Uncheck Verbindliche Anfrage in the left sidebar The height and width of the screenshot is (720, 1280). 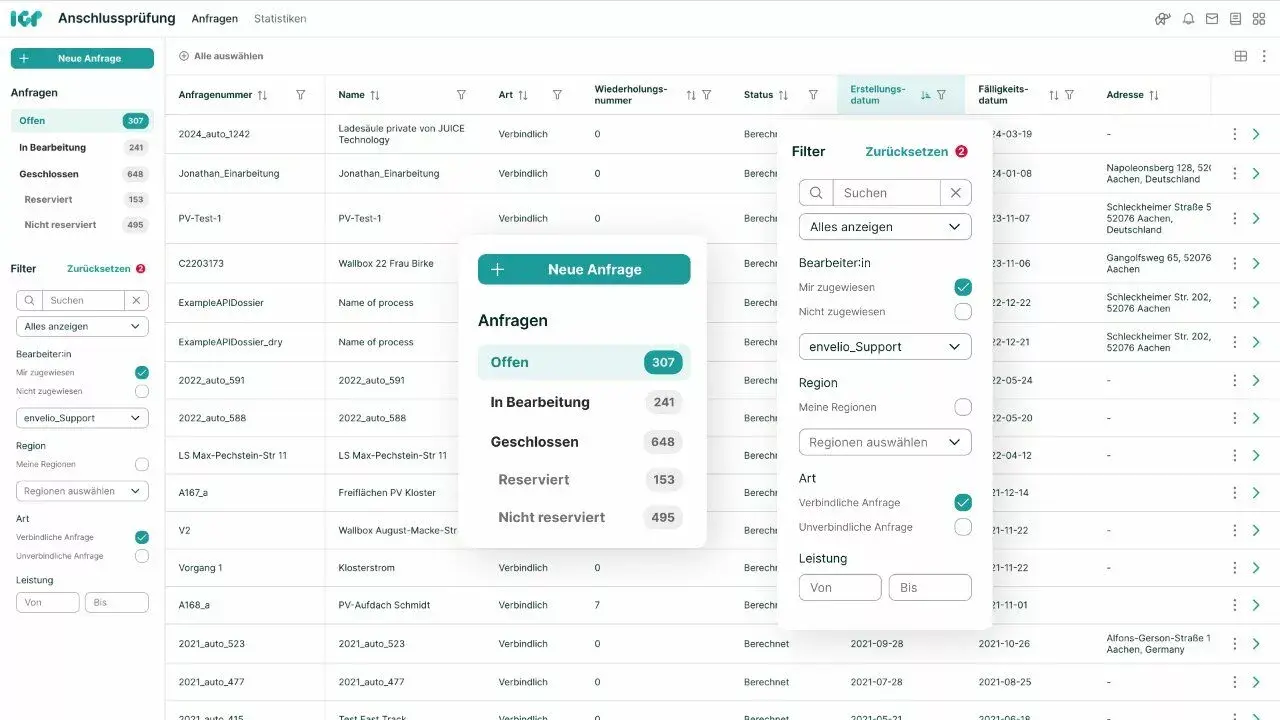pos(142,537)
